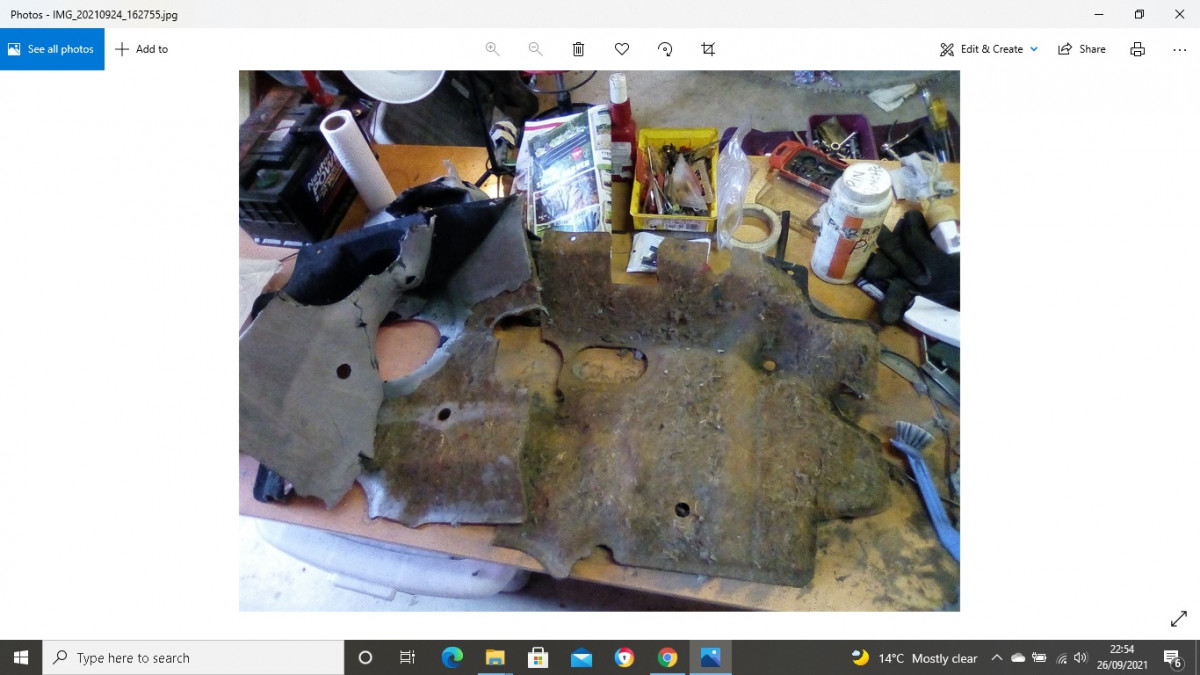
Task: Check the 14°C Mostly clear weather widget
Action: pos(915,657)
